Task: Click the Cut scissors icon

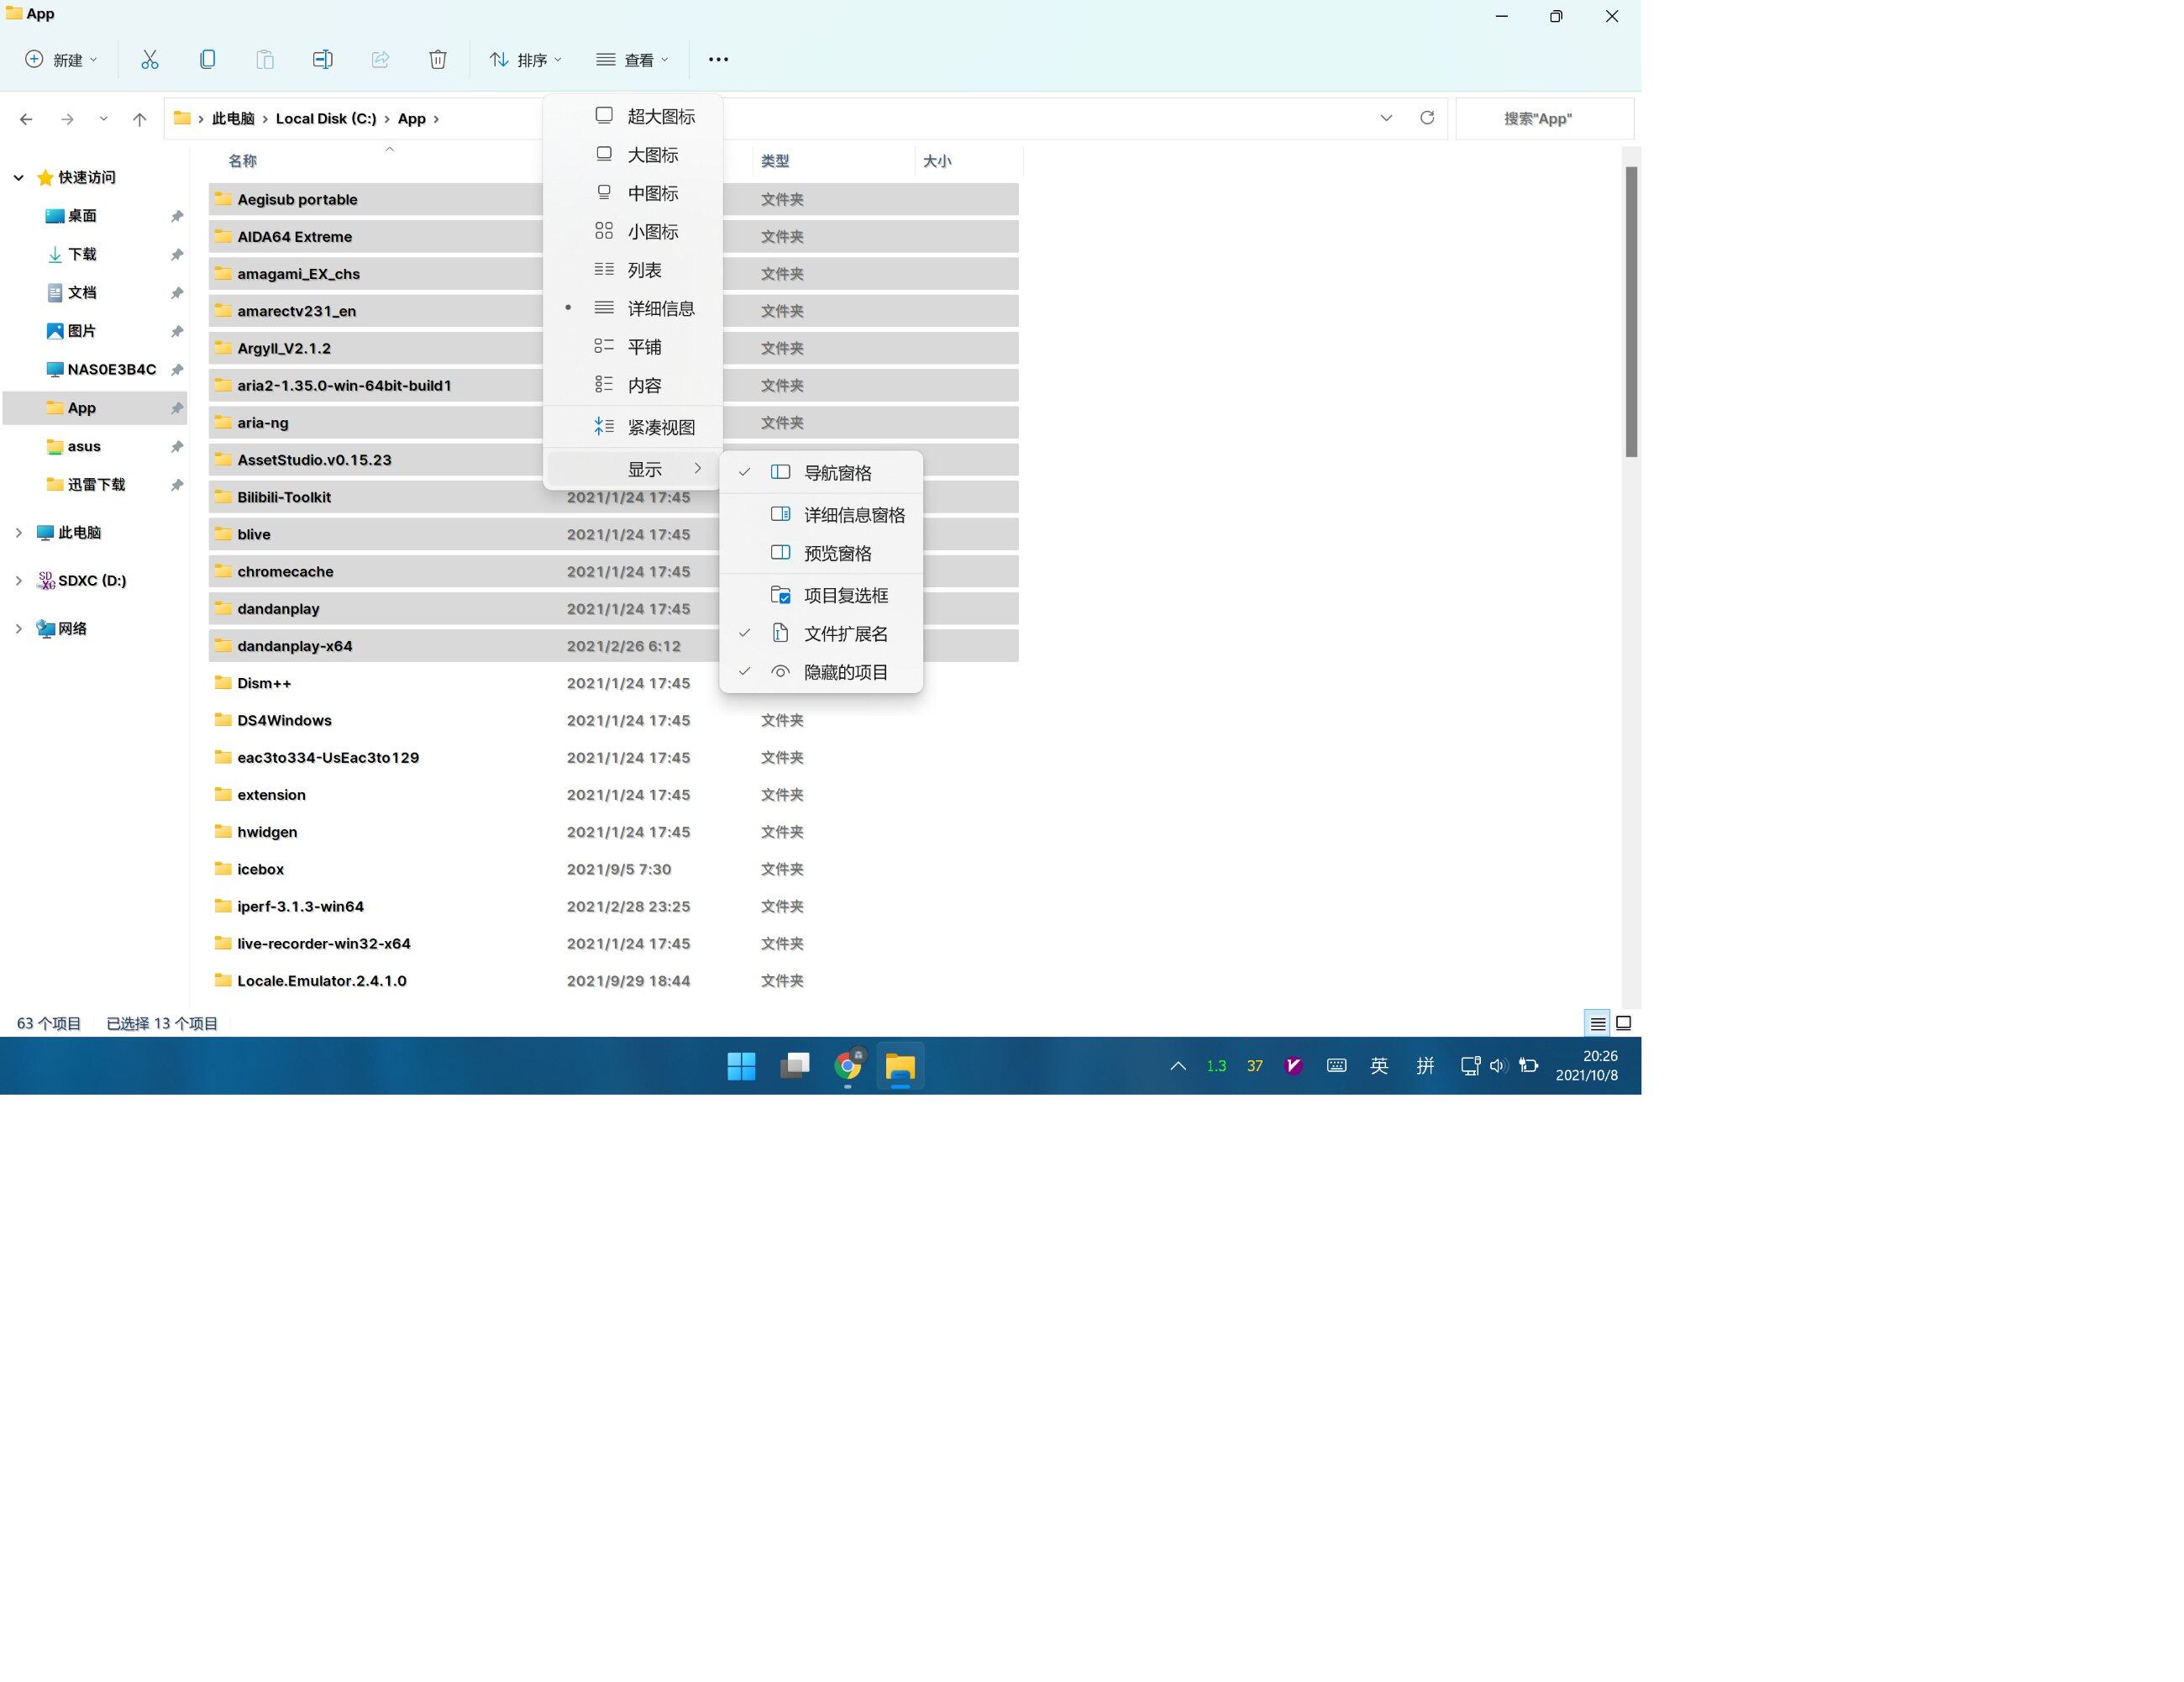Action: point(150,59)
